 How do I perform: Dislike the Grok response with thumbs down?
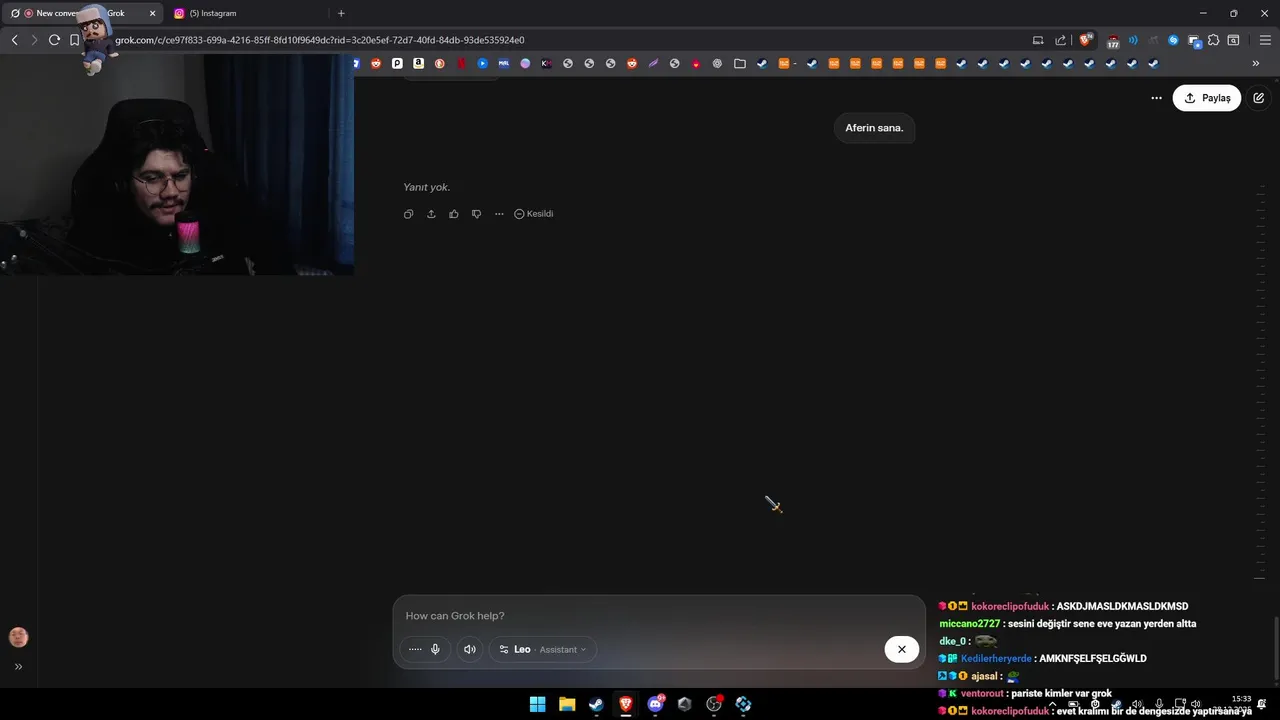pyautogui.click(x=476, y=214)
